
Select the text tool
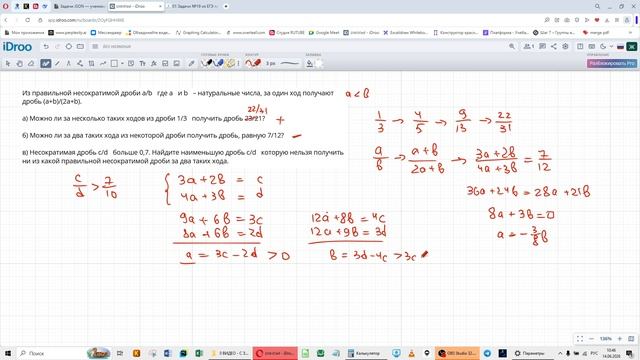(x=142, y=63)
